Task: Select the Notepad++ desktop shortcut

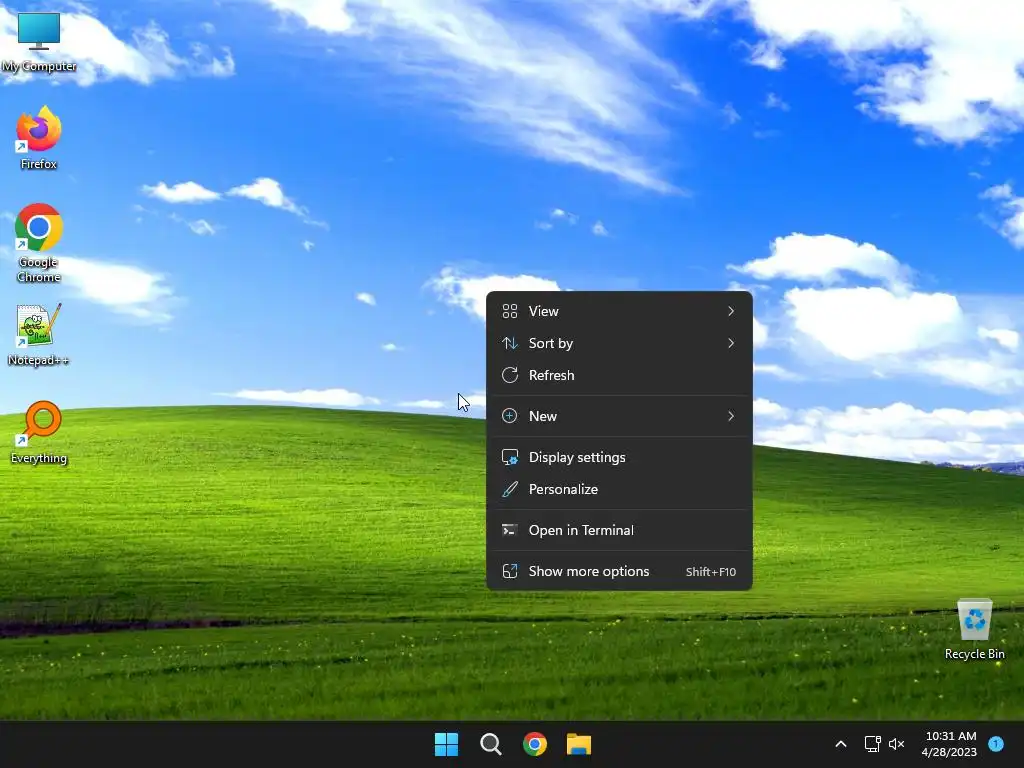Action: pyautogui.click(x=39, y=335)
